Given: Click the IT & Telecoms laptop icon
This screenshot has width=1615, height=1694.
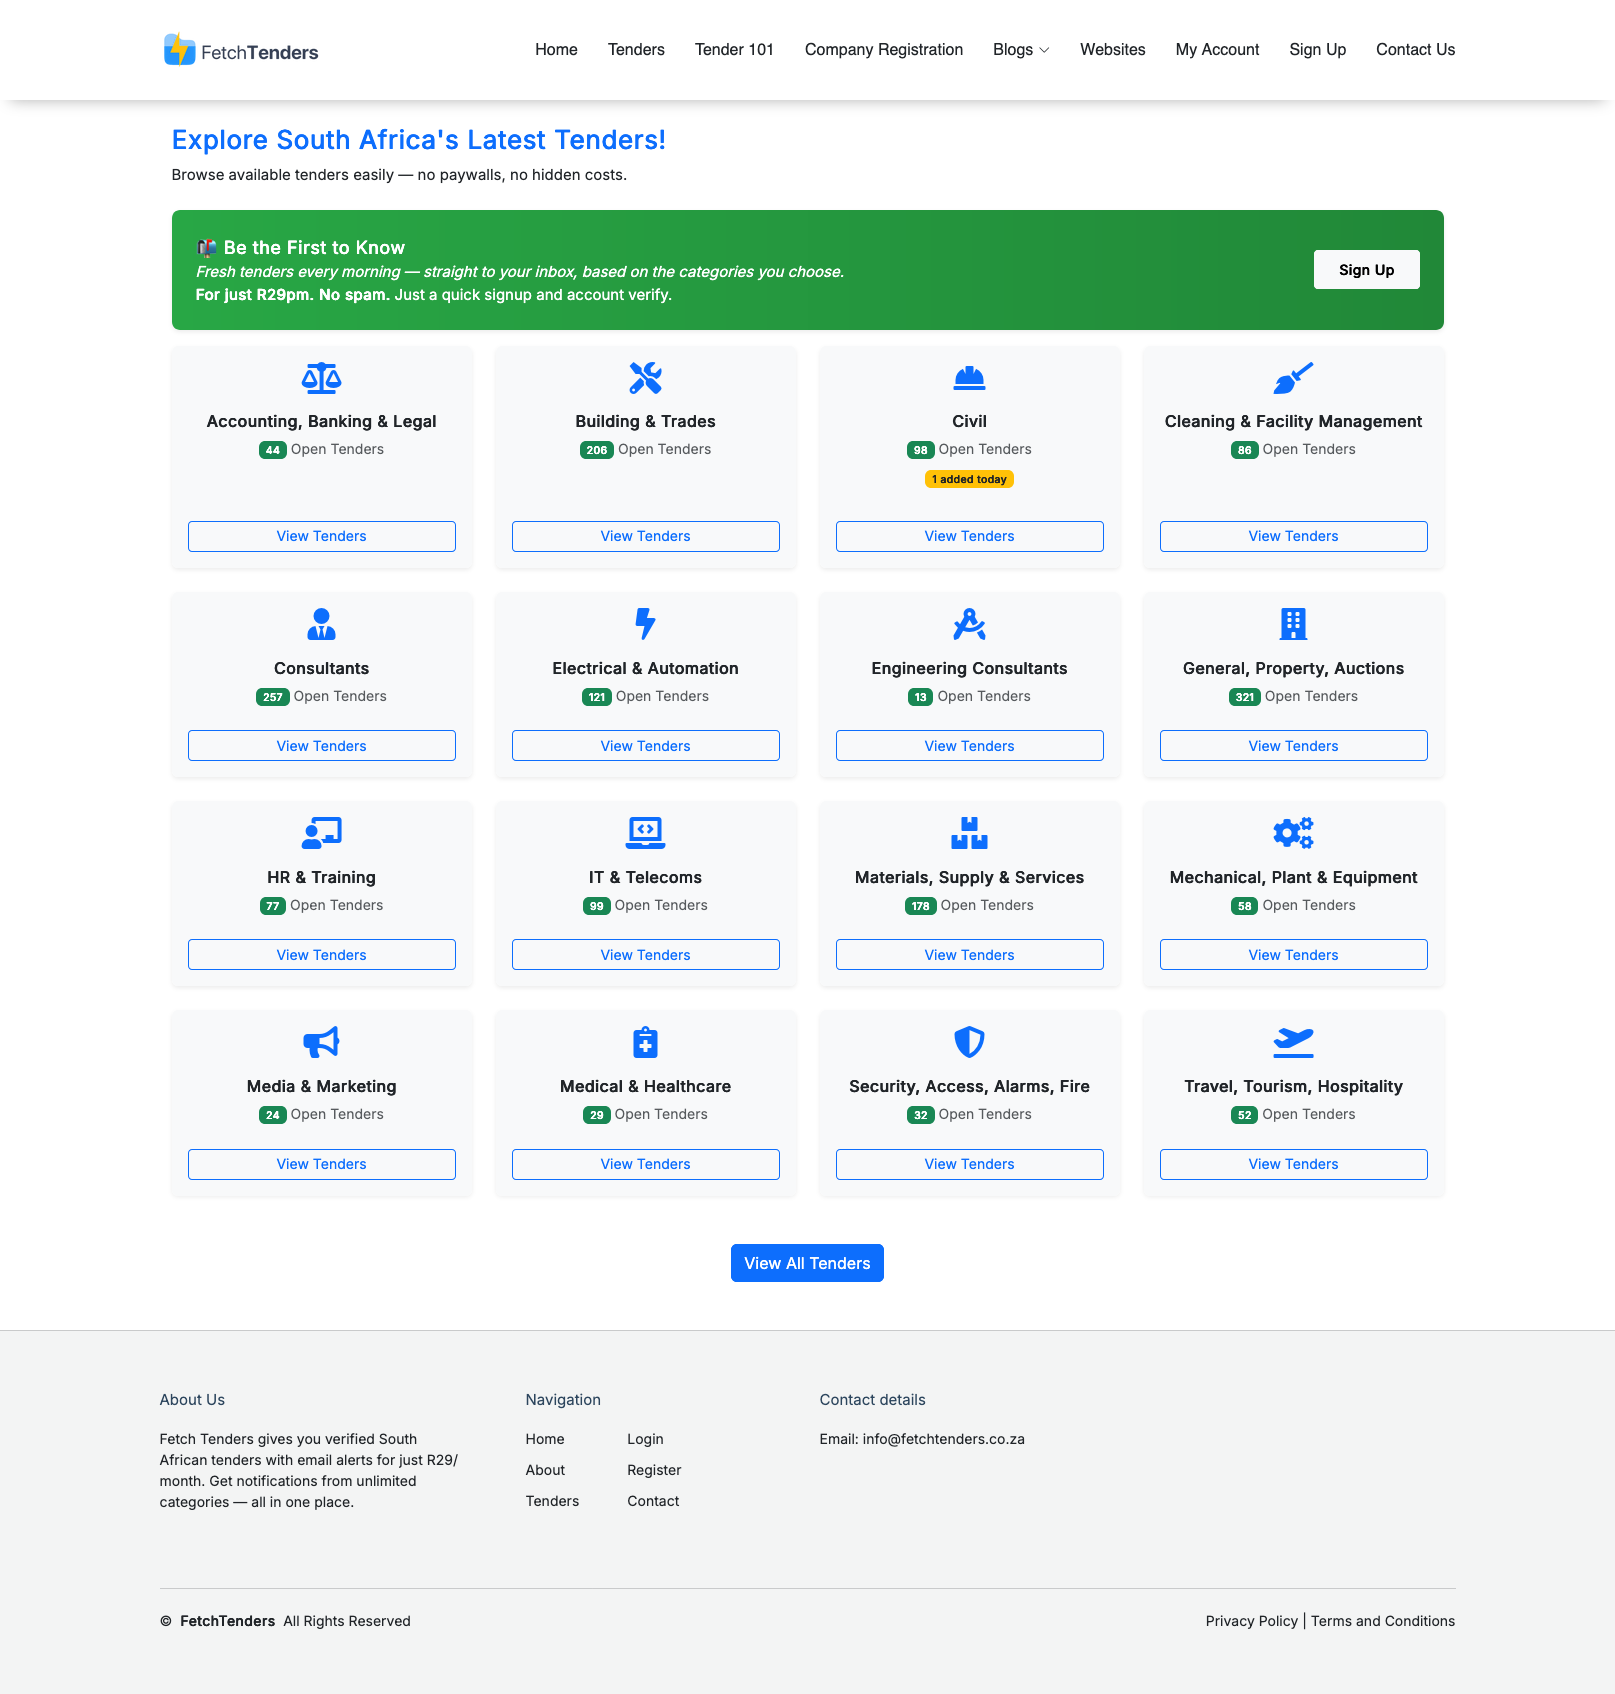Looking at the screenshot, I should coord(645,833).
